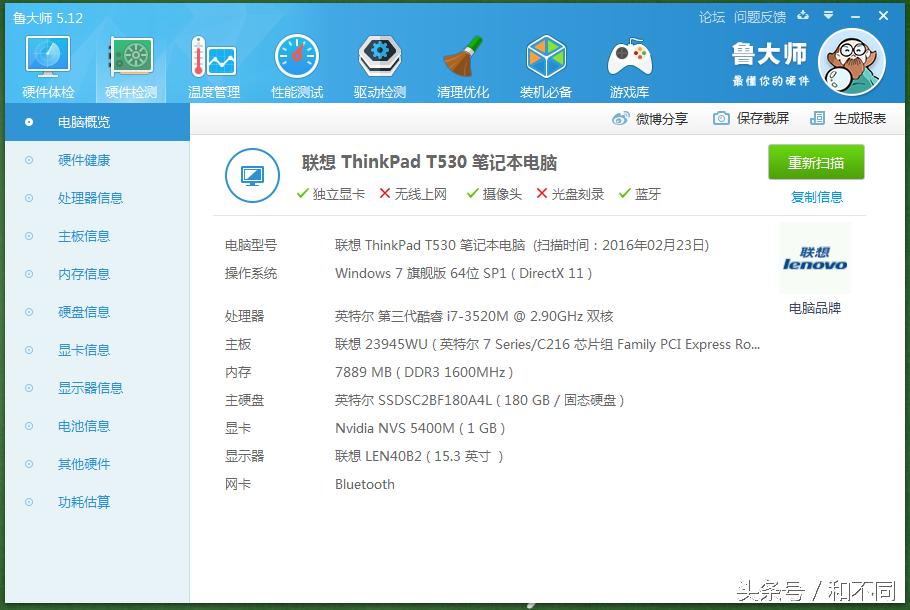Click the 复制信息 copy info link
Screen dimensions: 910x610
point(816,197)
